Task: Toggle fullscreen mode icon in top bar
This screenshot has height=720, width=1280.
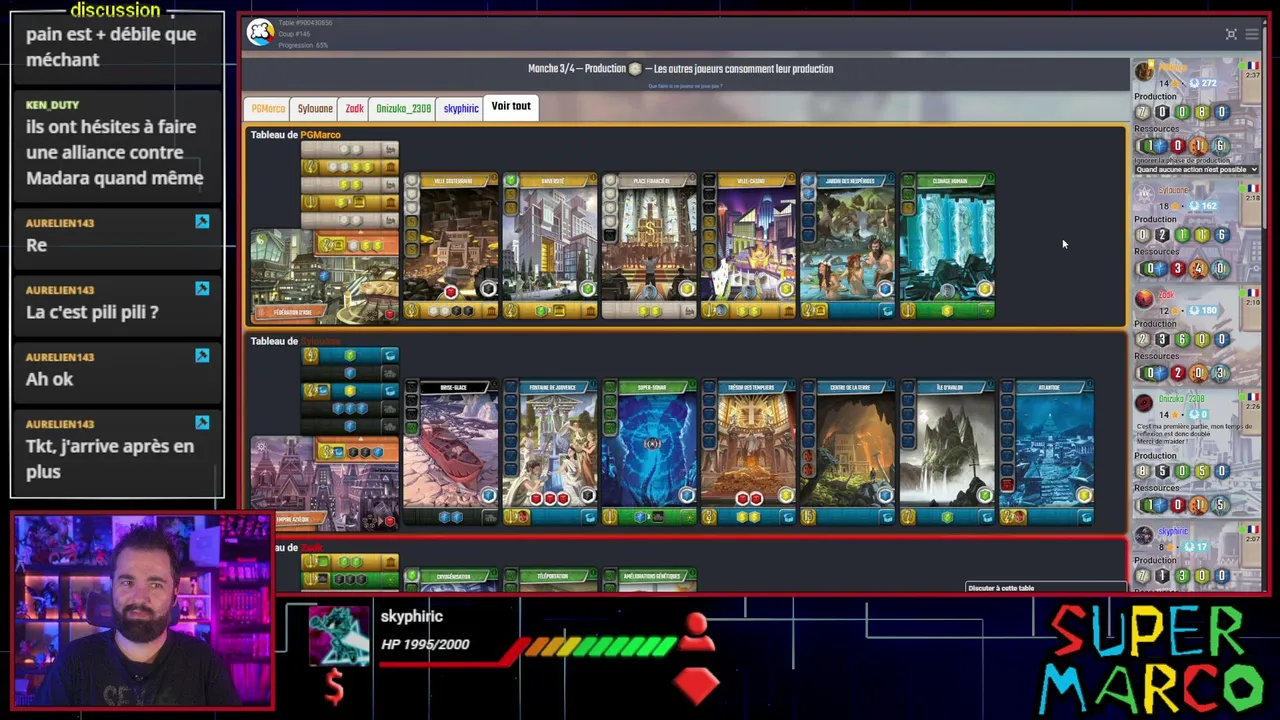Action: click(x=1231, y=34)
